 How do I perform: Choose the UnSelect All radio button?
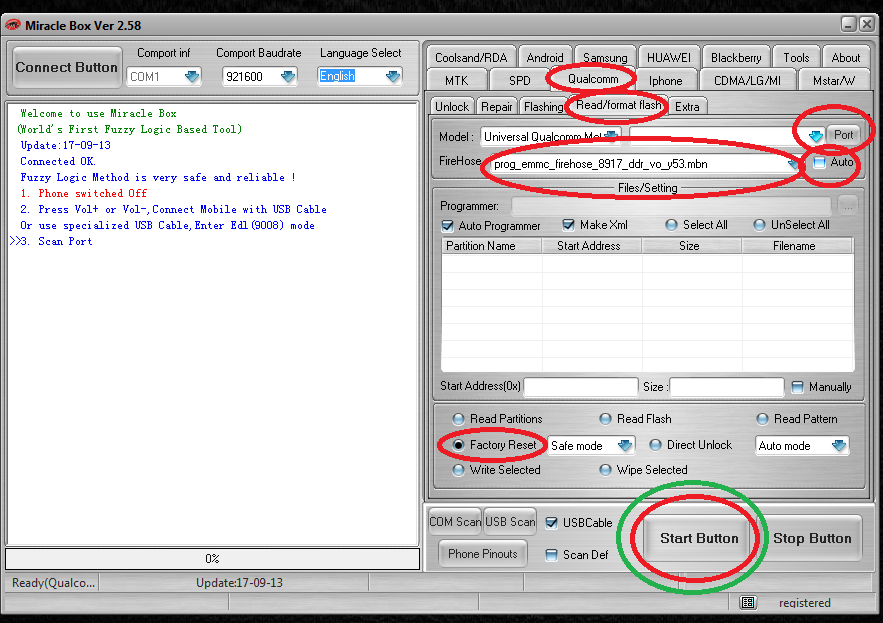[x=759, y=225]
